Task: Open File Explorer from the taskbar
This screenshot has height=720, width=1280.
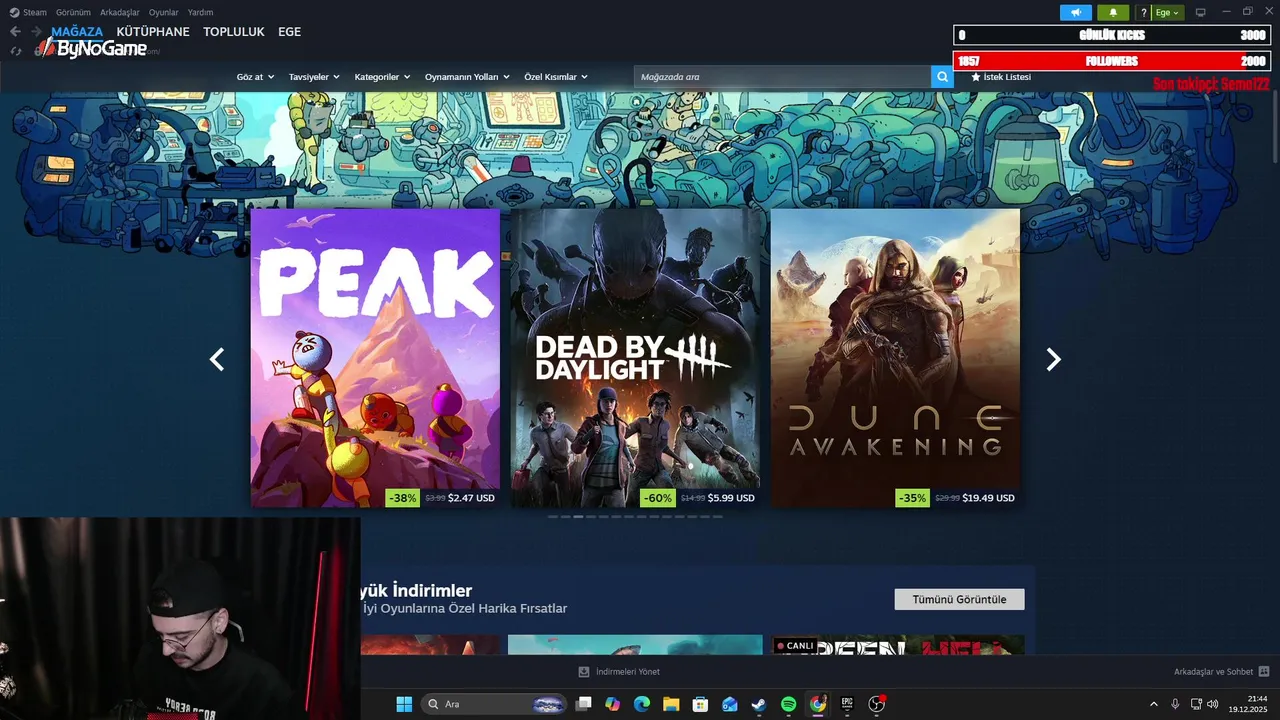Action: point(671,704)
